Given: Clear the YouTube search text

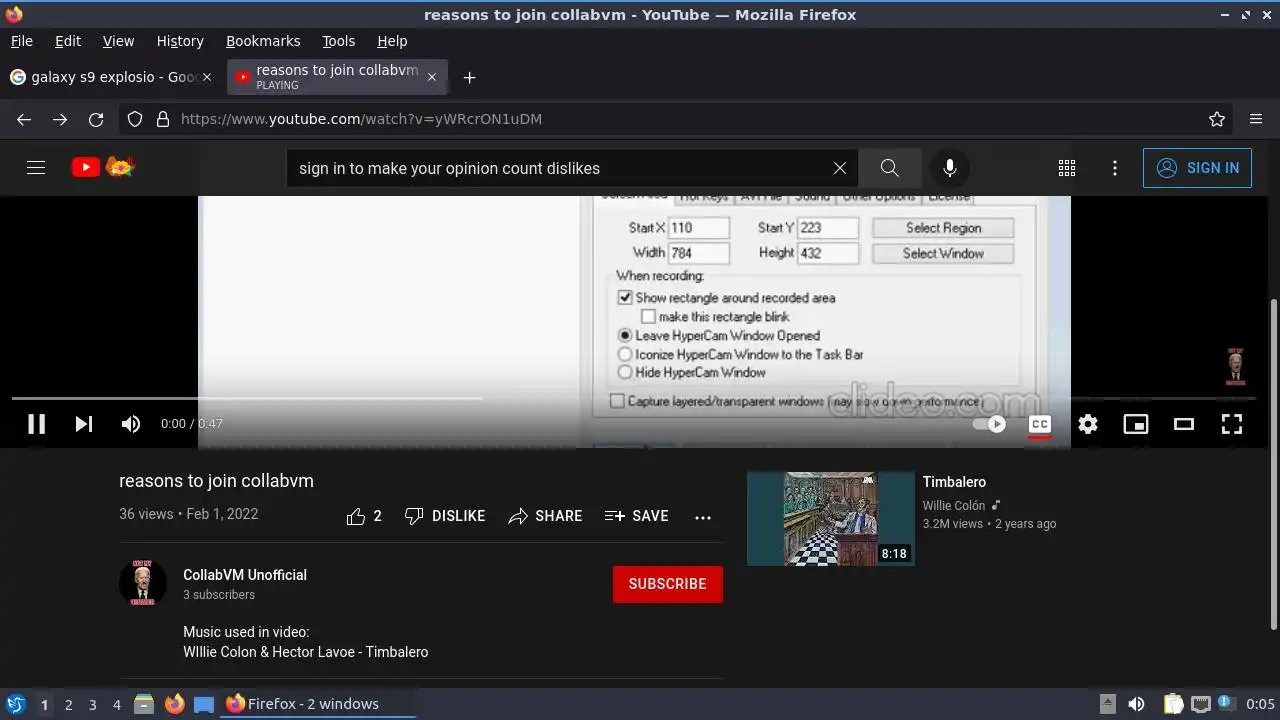Looking at the screenshot, I should click(x=840, y=168).
